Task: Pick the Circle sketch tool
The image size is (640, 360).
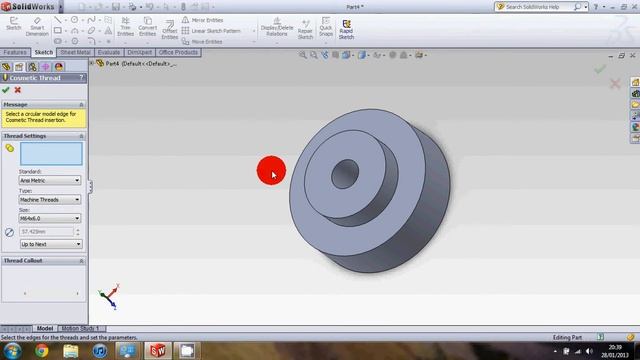Action: [74, 20]
